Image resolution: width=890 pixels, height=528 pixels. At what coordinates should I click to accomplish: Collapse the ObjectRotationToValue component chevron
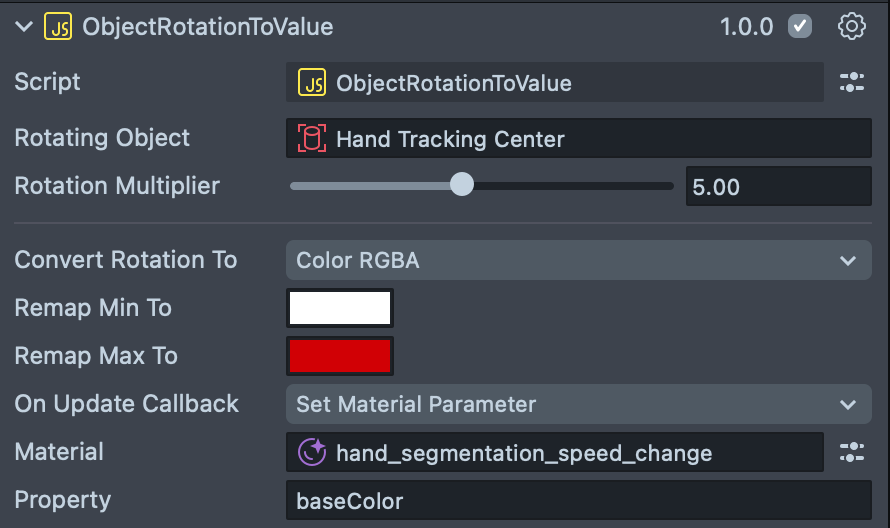tap(24, 27)
